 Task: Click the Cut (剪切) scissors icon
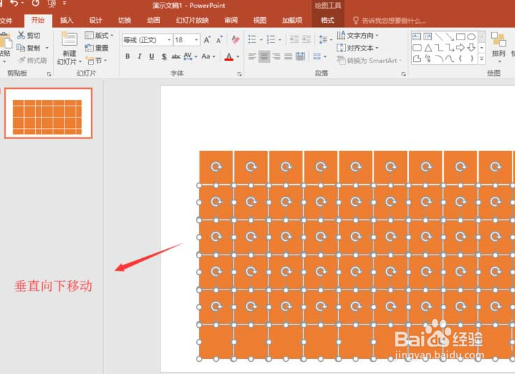tap(21, 35)
